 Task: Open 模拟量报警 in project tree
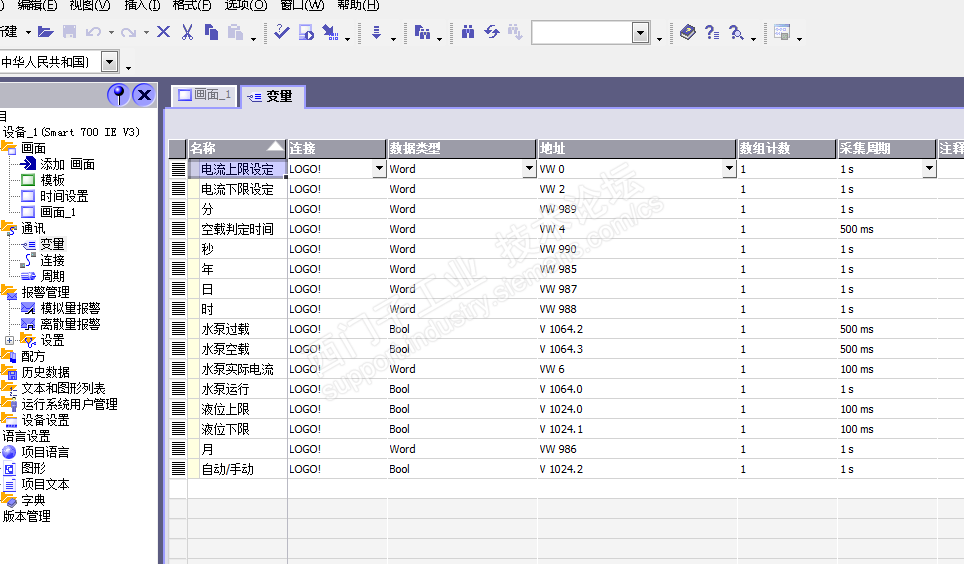(70, 308)
